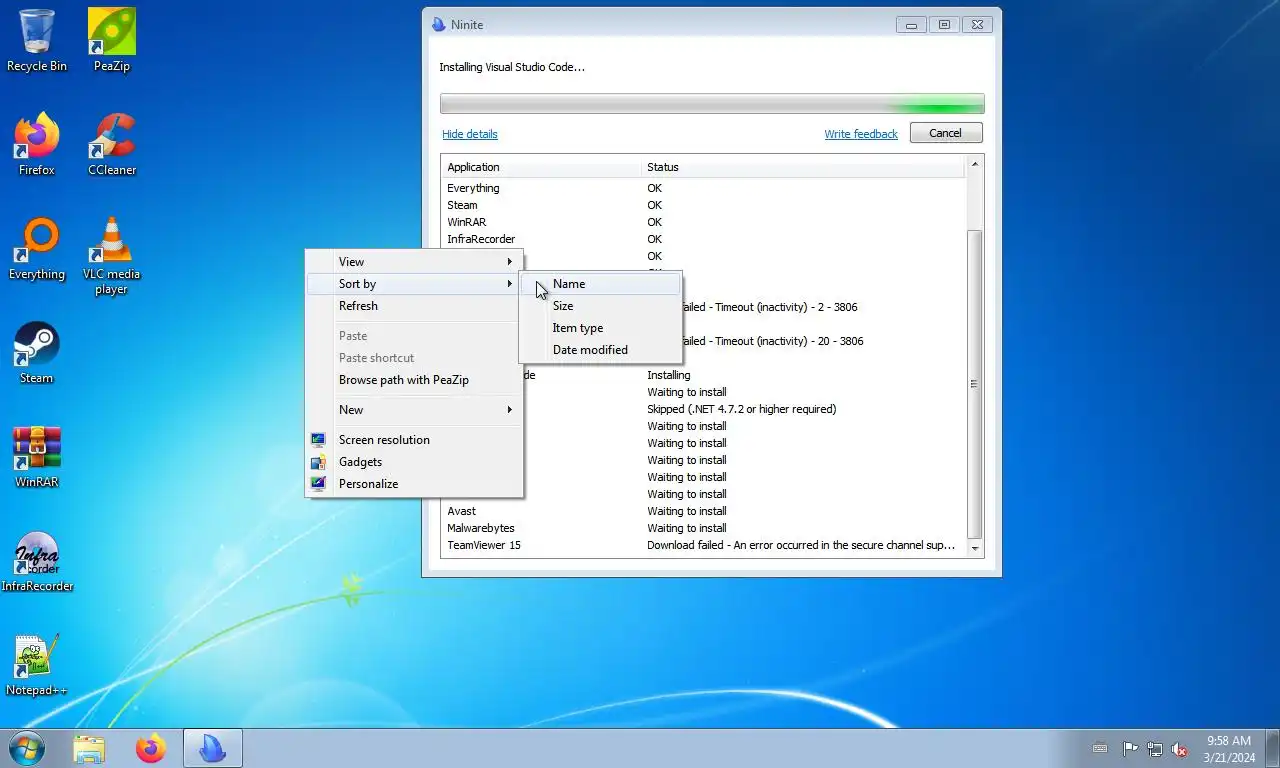Open the Action Center flag tray icon
1280x768 pixels.
click(x=1130, y=748)
